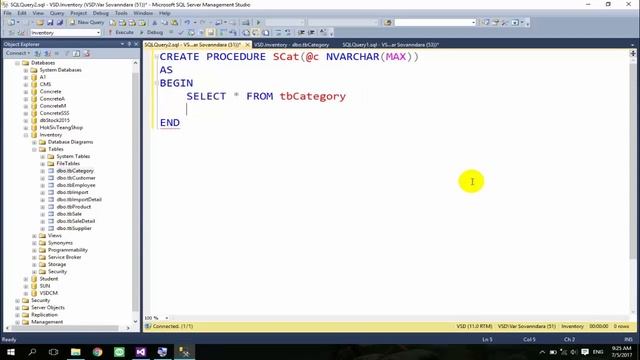Open the find combo box in the toolbar
This screenshot has width=640, height=360.
(x=435, y=22)
